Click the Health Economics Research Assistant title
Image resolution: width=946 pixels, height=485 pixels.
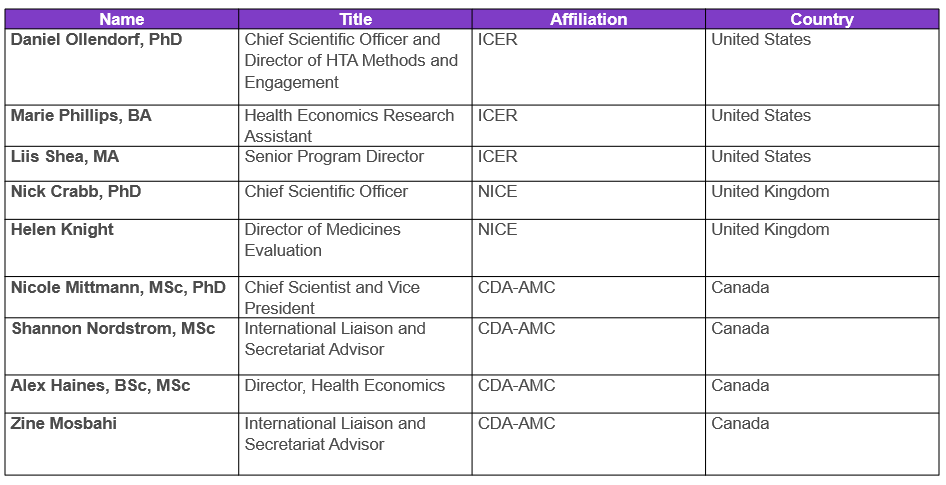pyautogui.click(x=349, y=126)
